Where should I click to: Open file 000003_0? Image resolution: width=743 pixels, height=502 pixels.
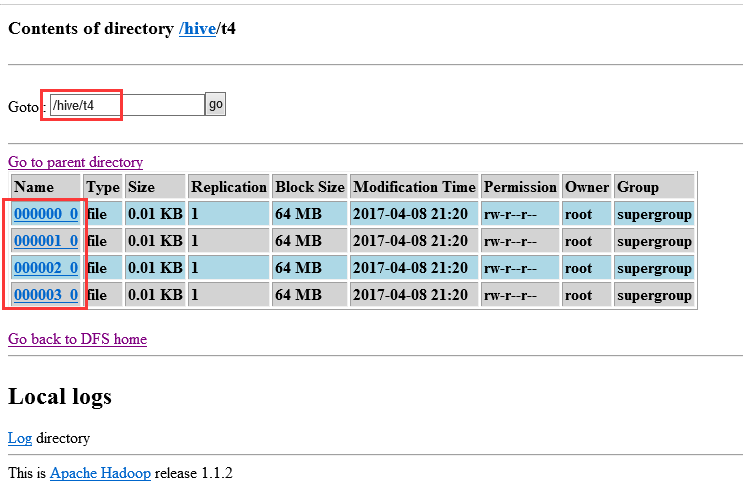coord(46,295)
